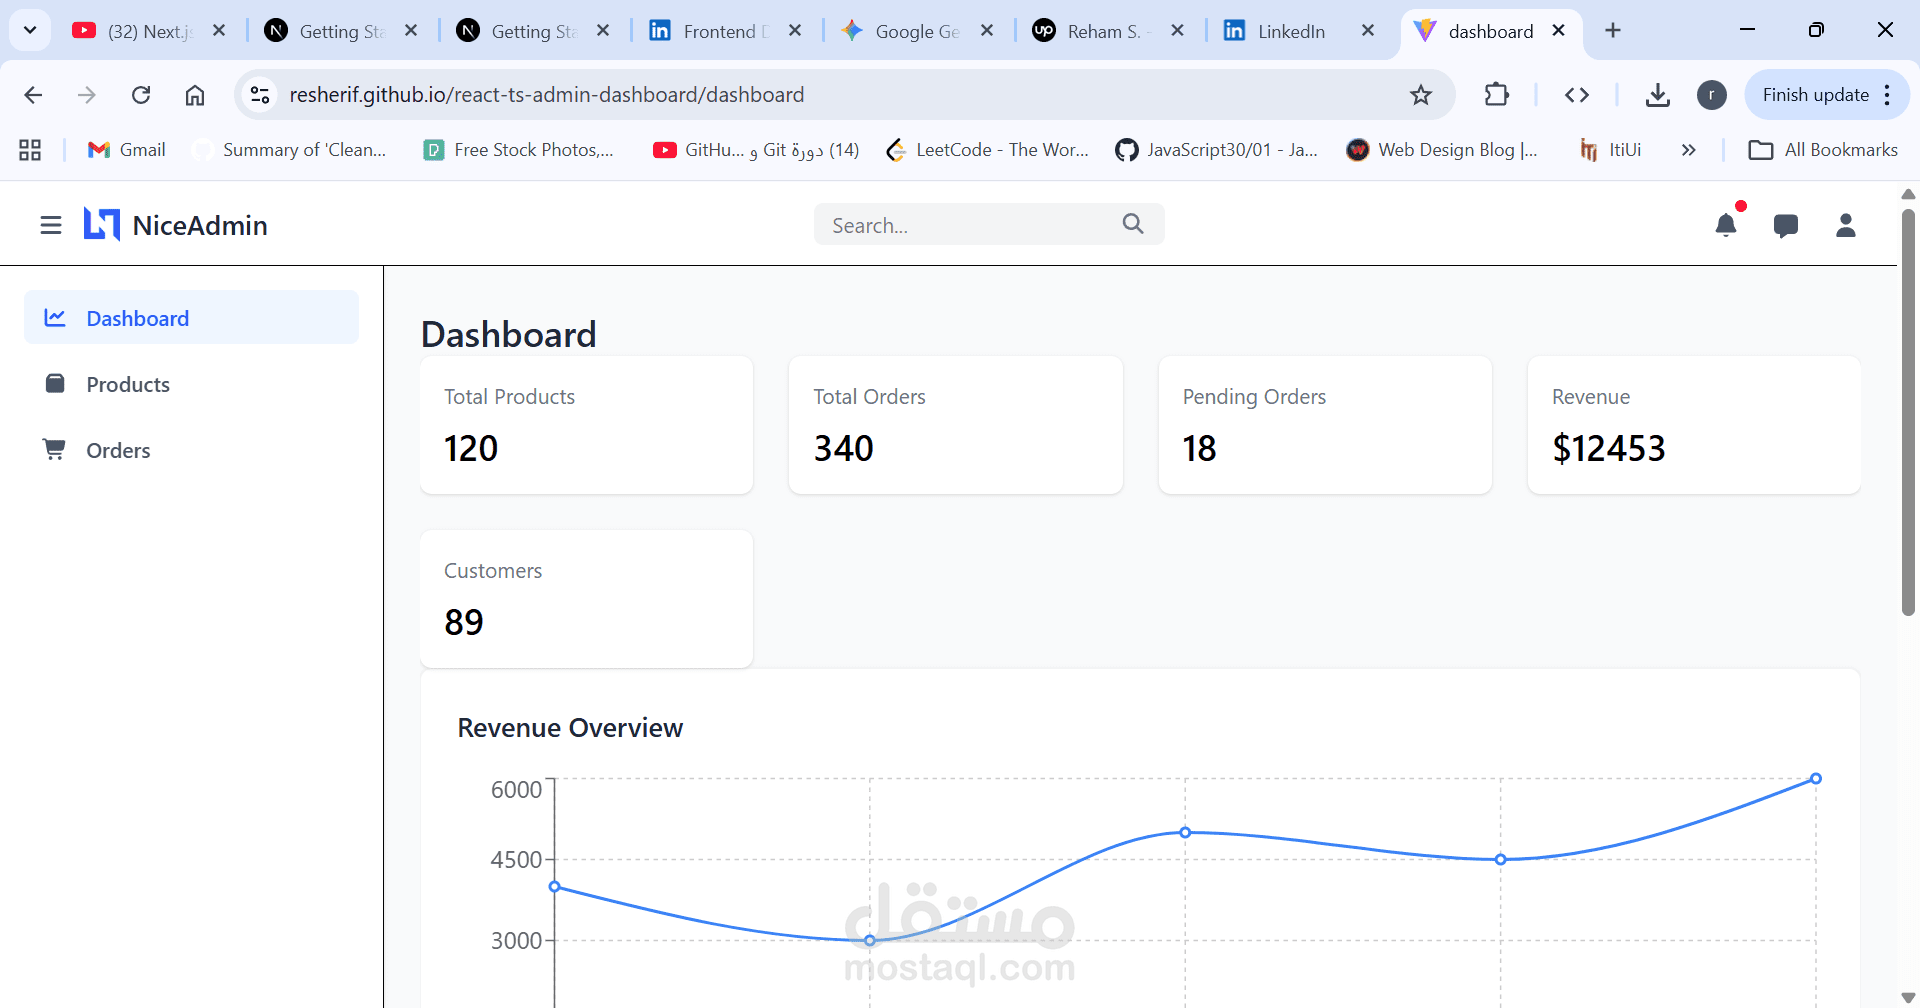Image resolution: width=1920 pixels, height=1008 pixels.
Task: Reload the current page
Action: 141,95
